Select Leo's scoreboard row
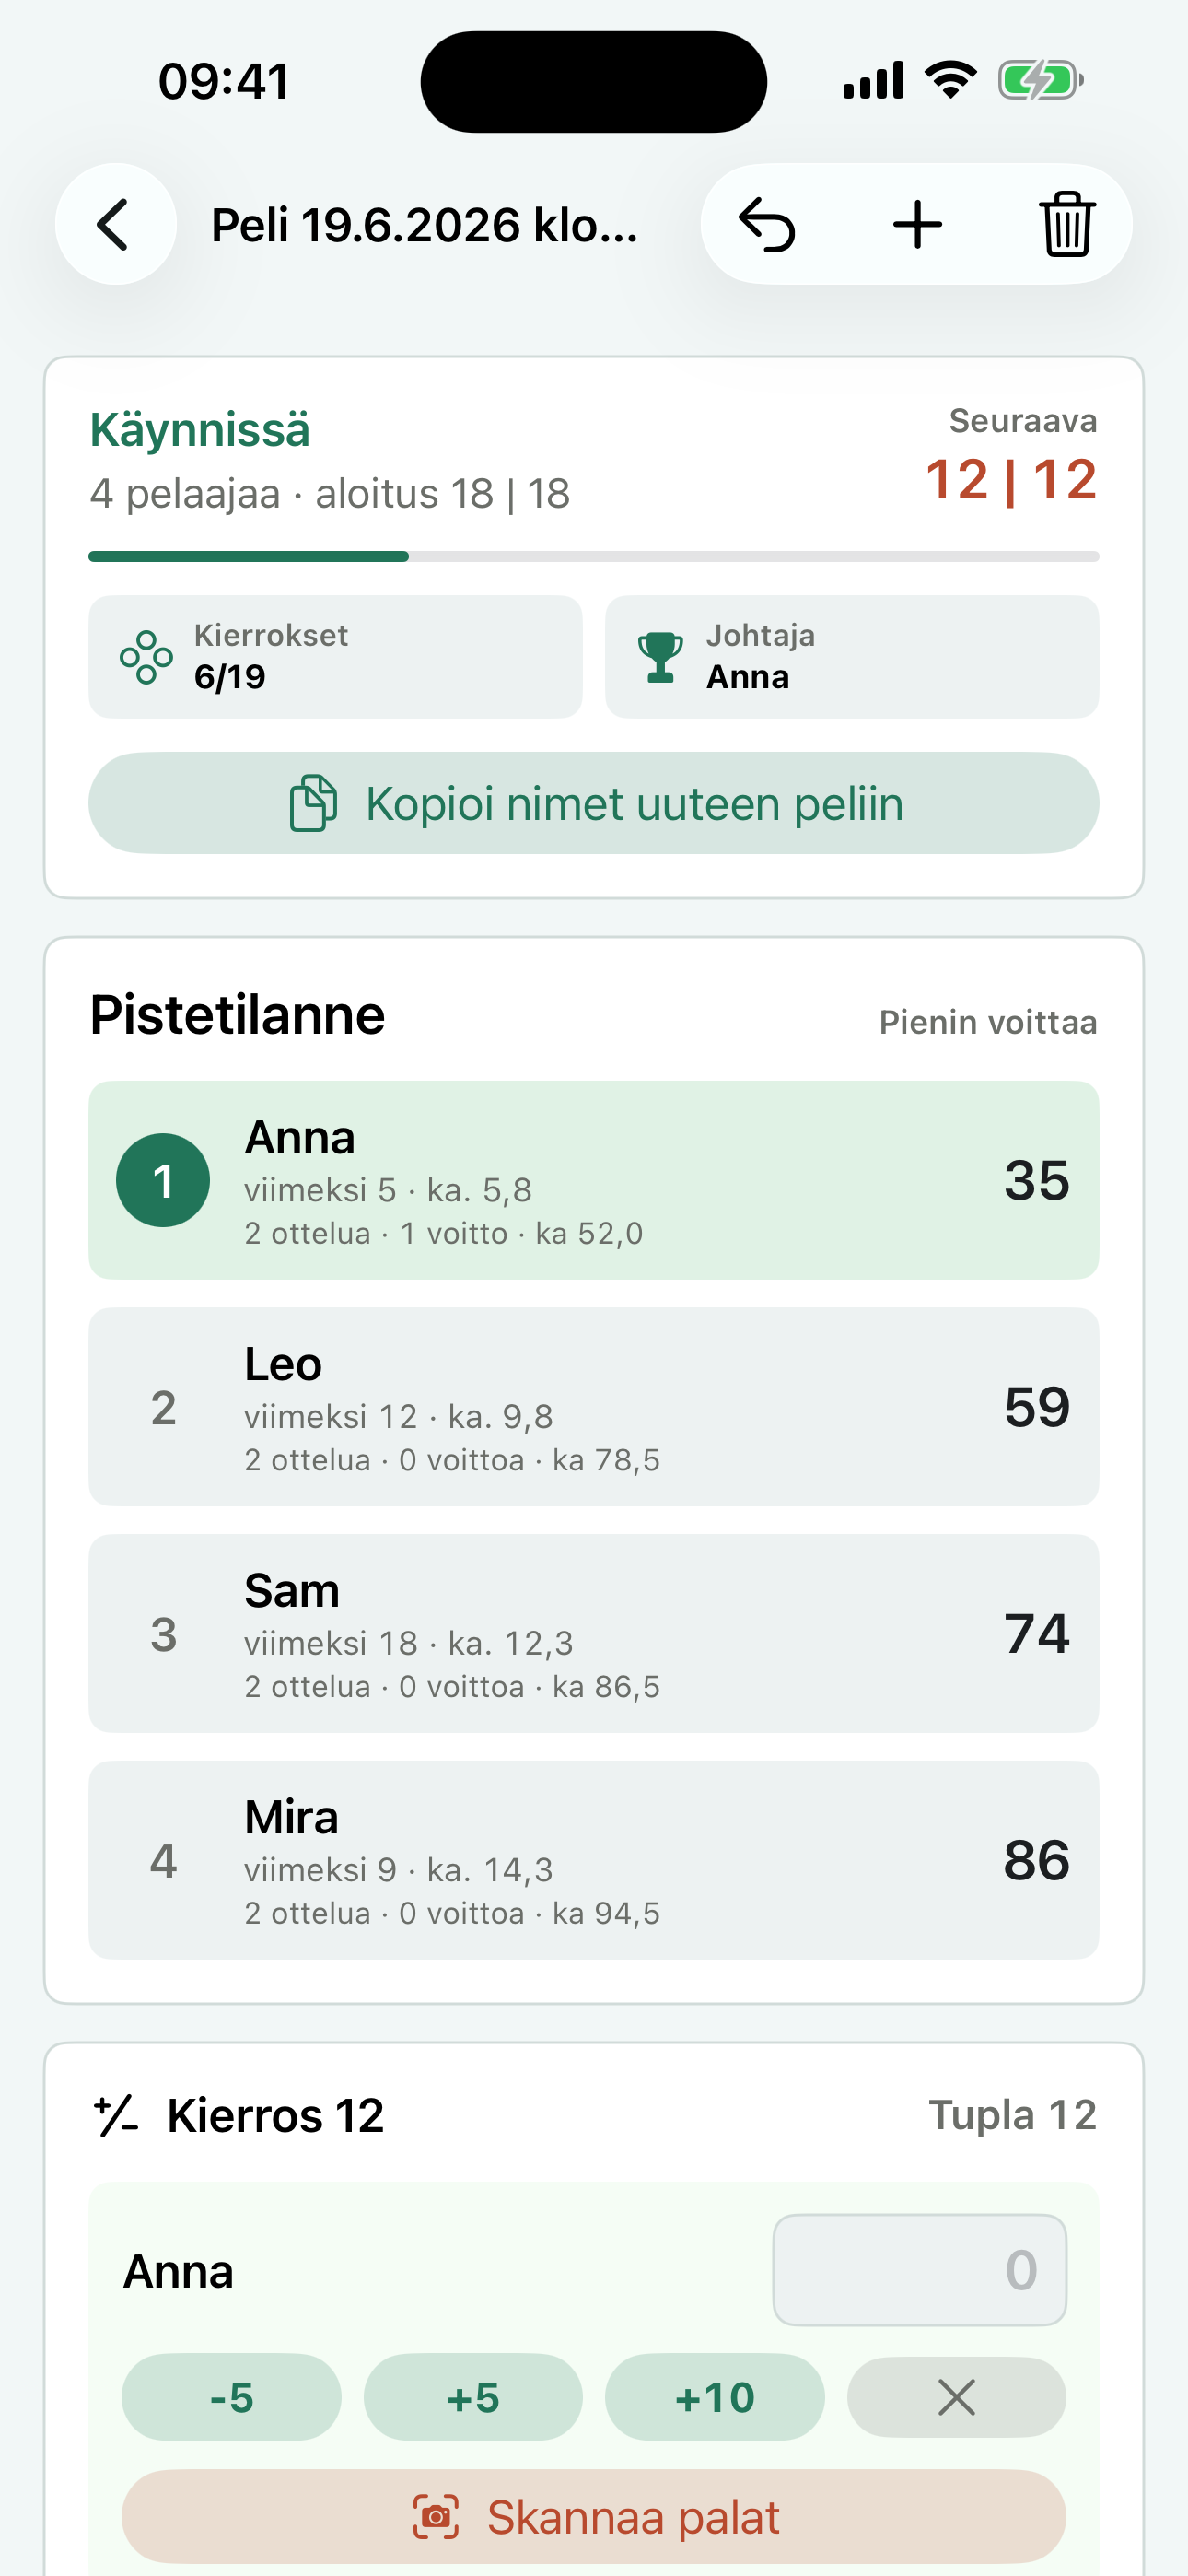 click(594, 1407)
